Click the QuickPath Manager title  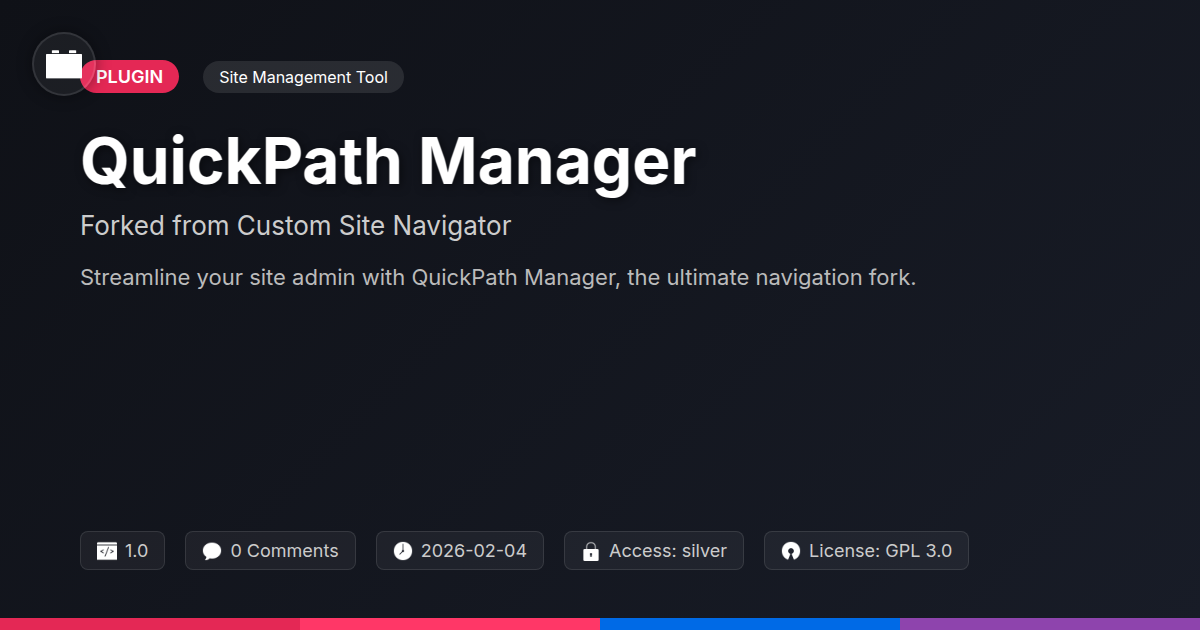click(x=388, y=161)
